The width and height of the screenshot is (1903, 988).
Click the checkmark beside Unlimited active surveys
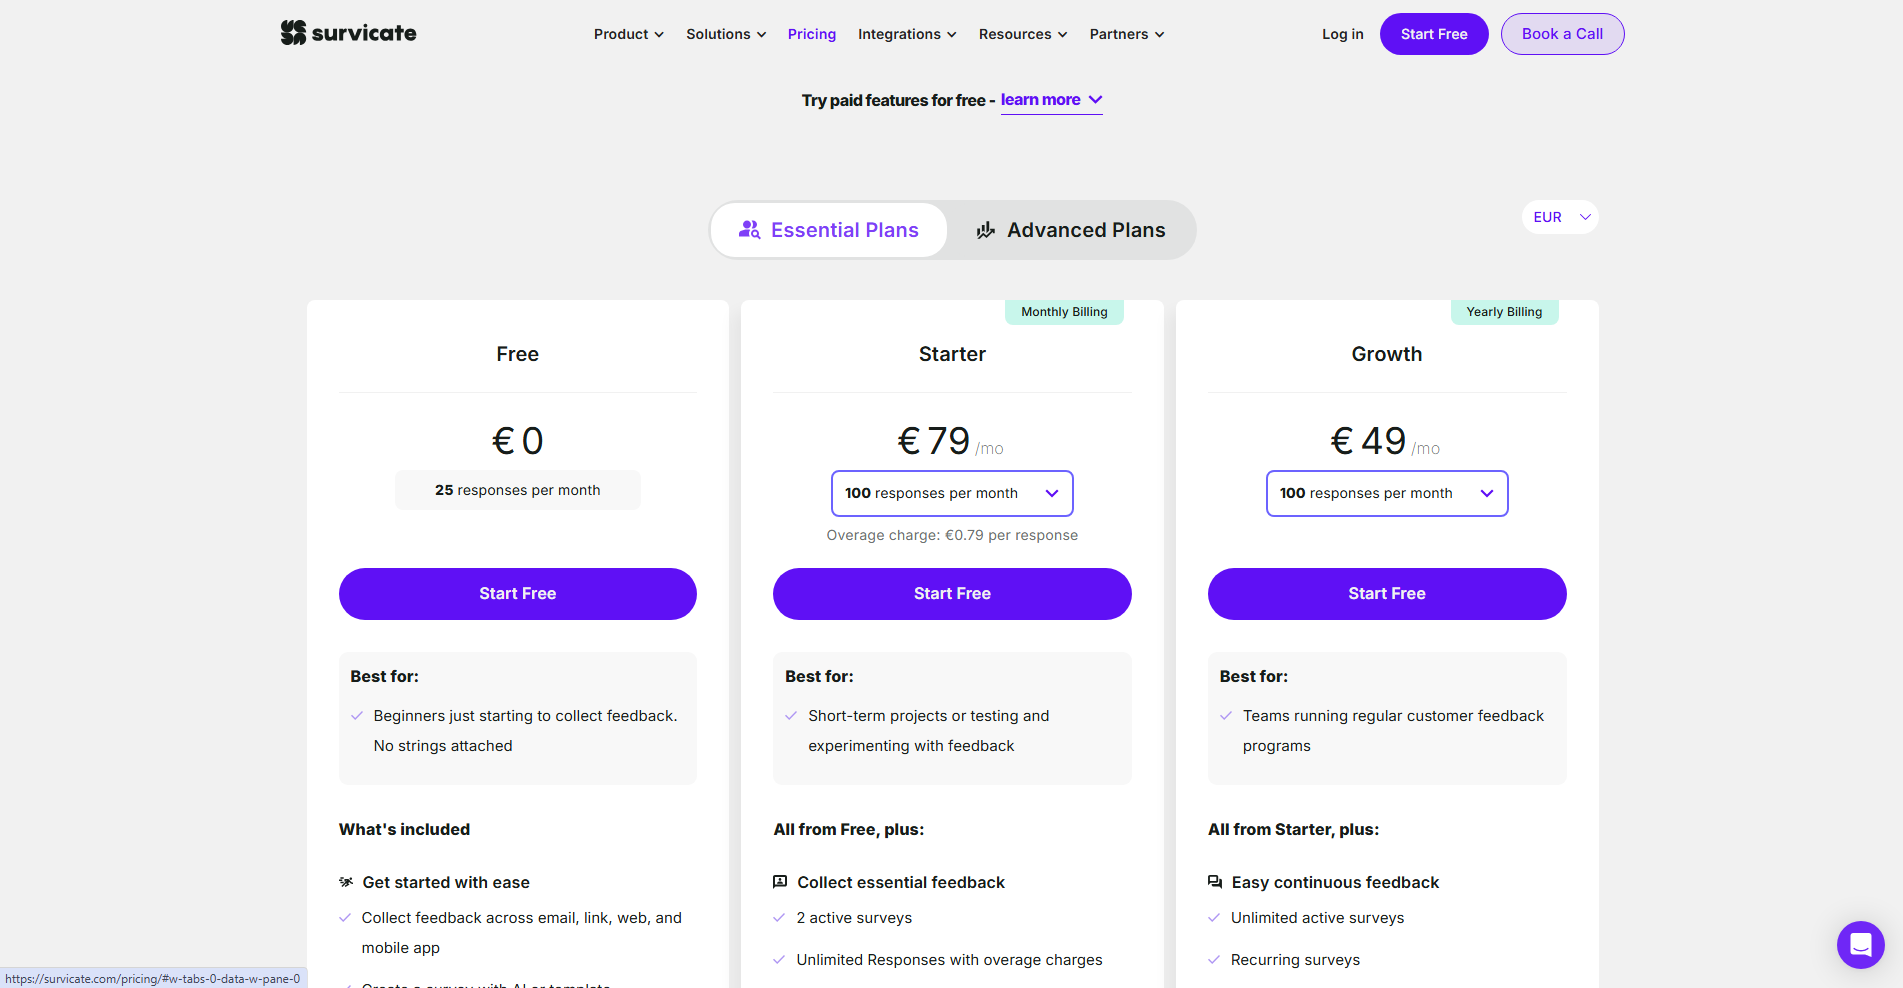tap(1213, 918)
